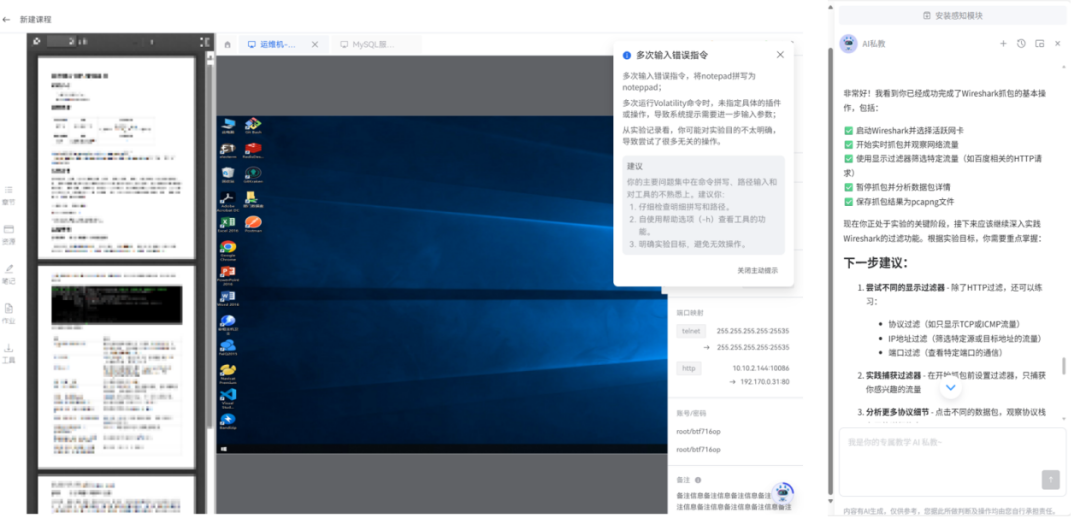Click the home icon before the tabs
The width and height of the screenshot is (1080, 524).
click(228, 45)
